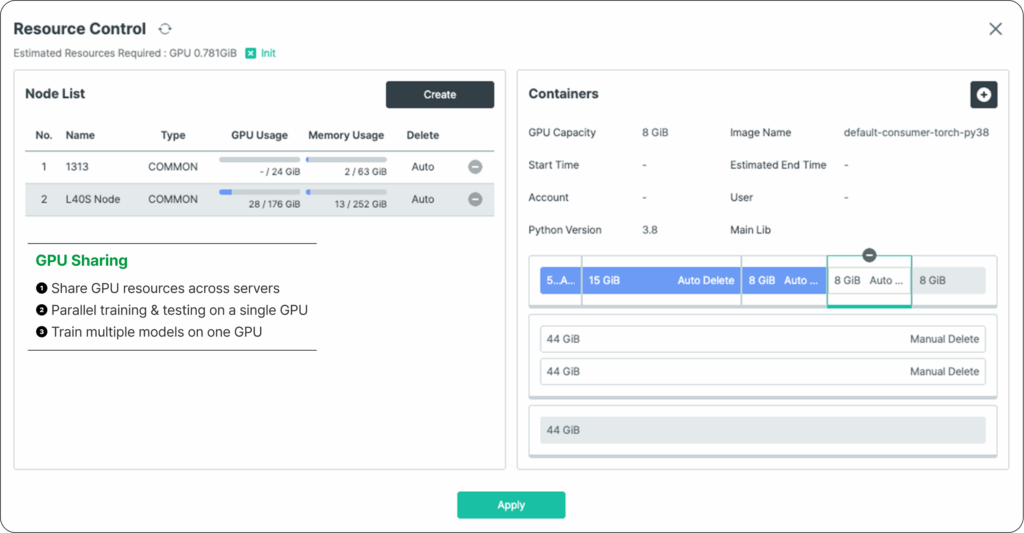The height and width of the screenshot is (533, 1024).
Task: Click minus icon above selected 8 GiB container
Action: (869, 256)
